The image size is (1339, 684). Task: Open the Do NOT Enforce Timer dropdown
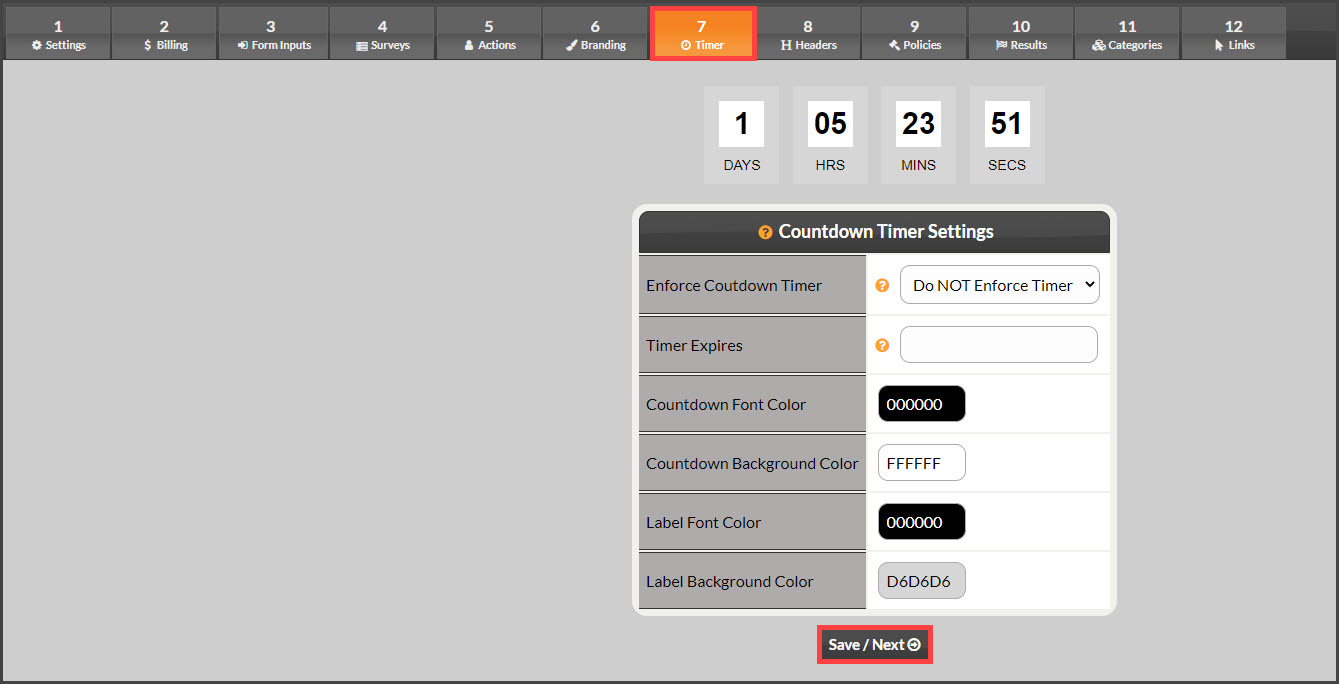(x=999, y=285)
